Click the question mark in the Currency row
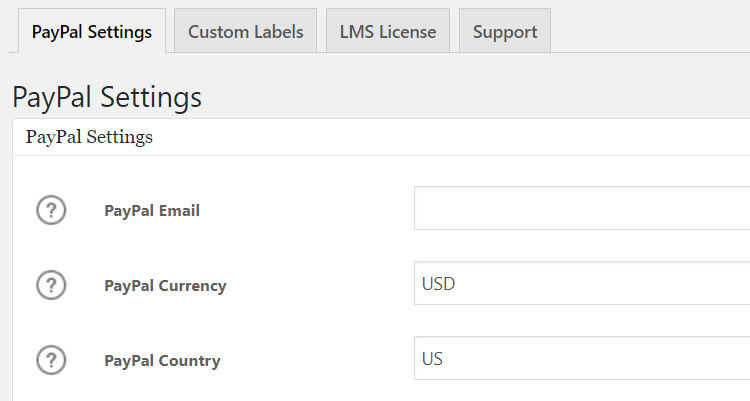The image size is (750, 401). tap(51, 285)
